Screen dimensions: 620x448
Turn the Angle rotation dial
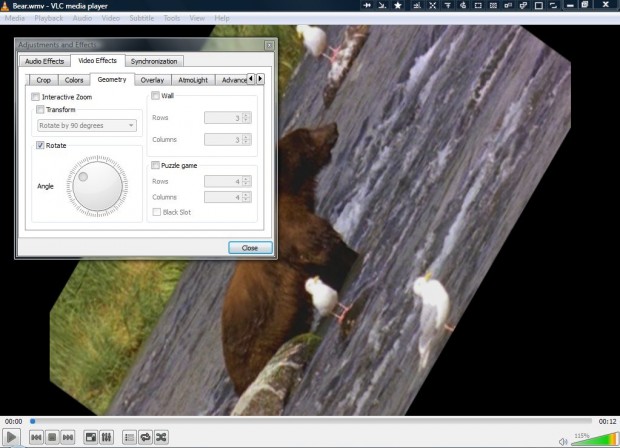(x=97, y=186)
